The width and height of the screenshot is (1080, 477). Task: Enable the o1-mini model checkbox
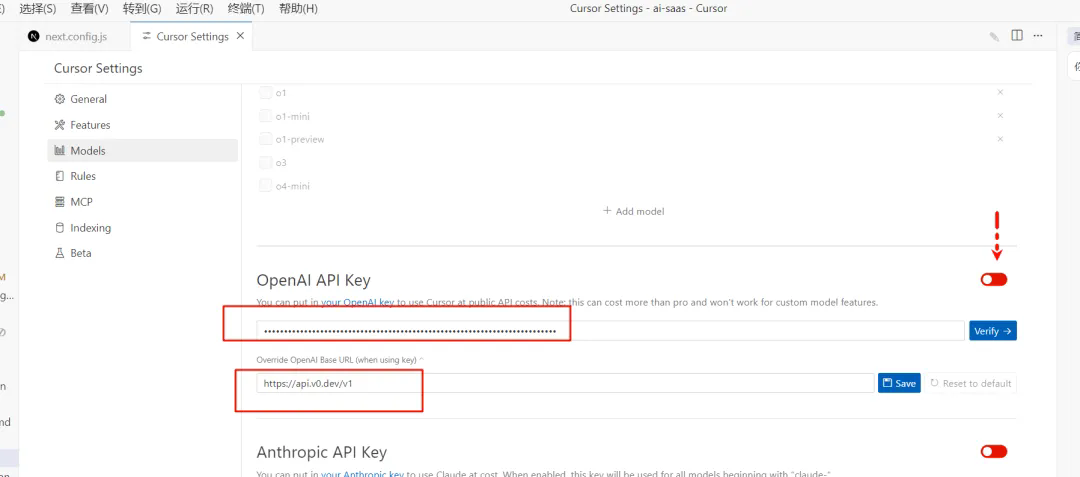(x=265, y=116)
